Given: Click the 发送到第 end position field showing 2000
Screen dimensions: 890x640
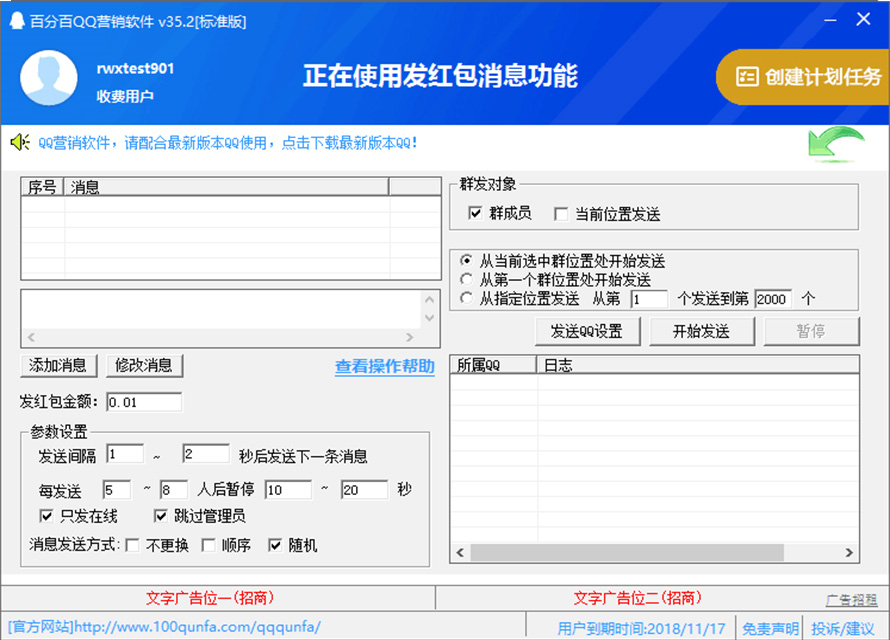Looking at the screenshot, I should coord(773,299).
